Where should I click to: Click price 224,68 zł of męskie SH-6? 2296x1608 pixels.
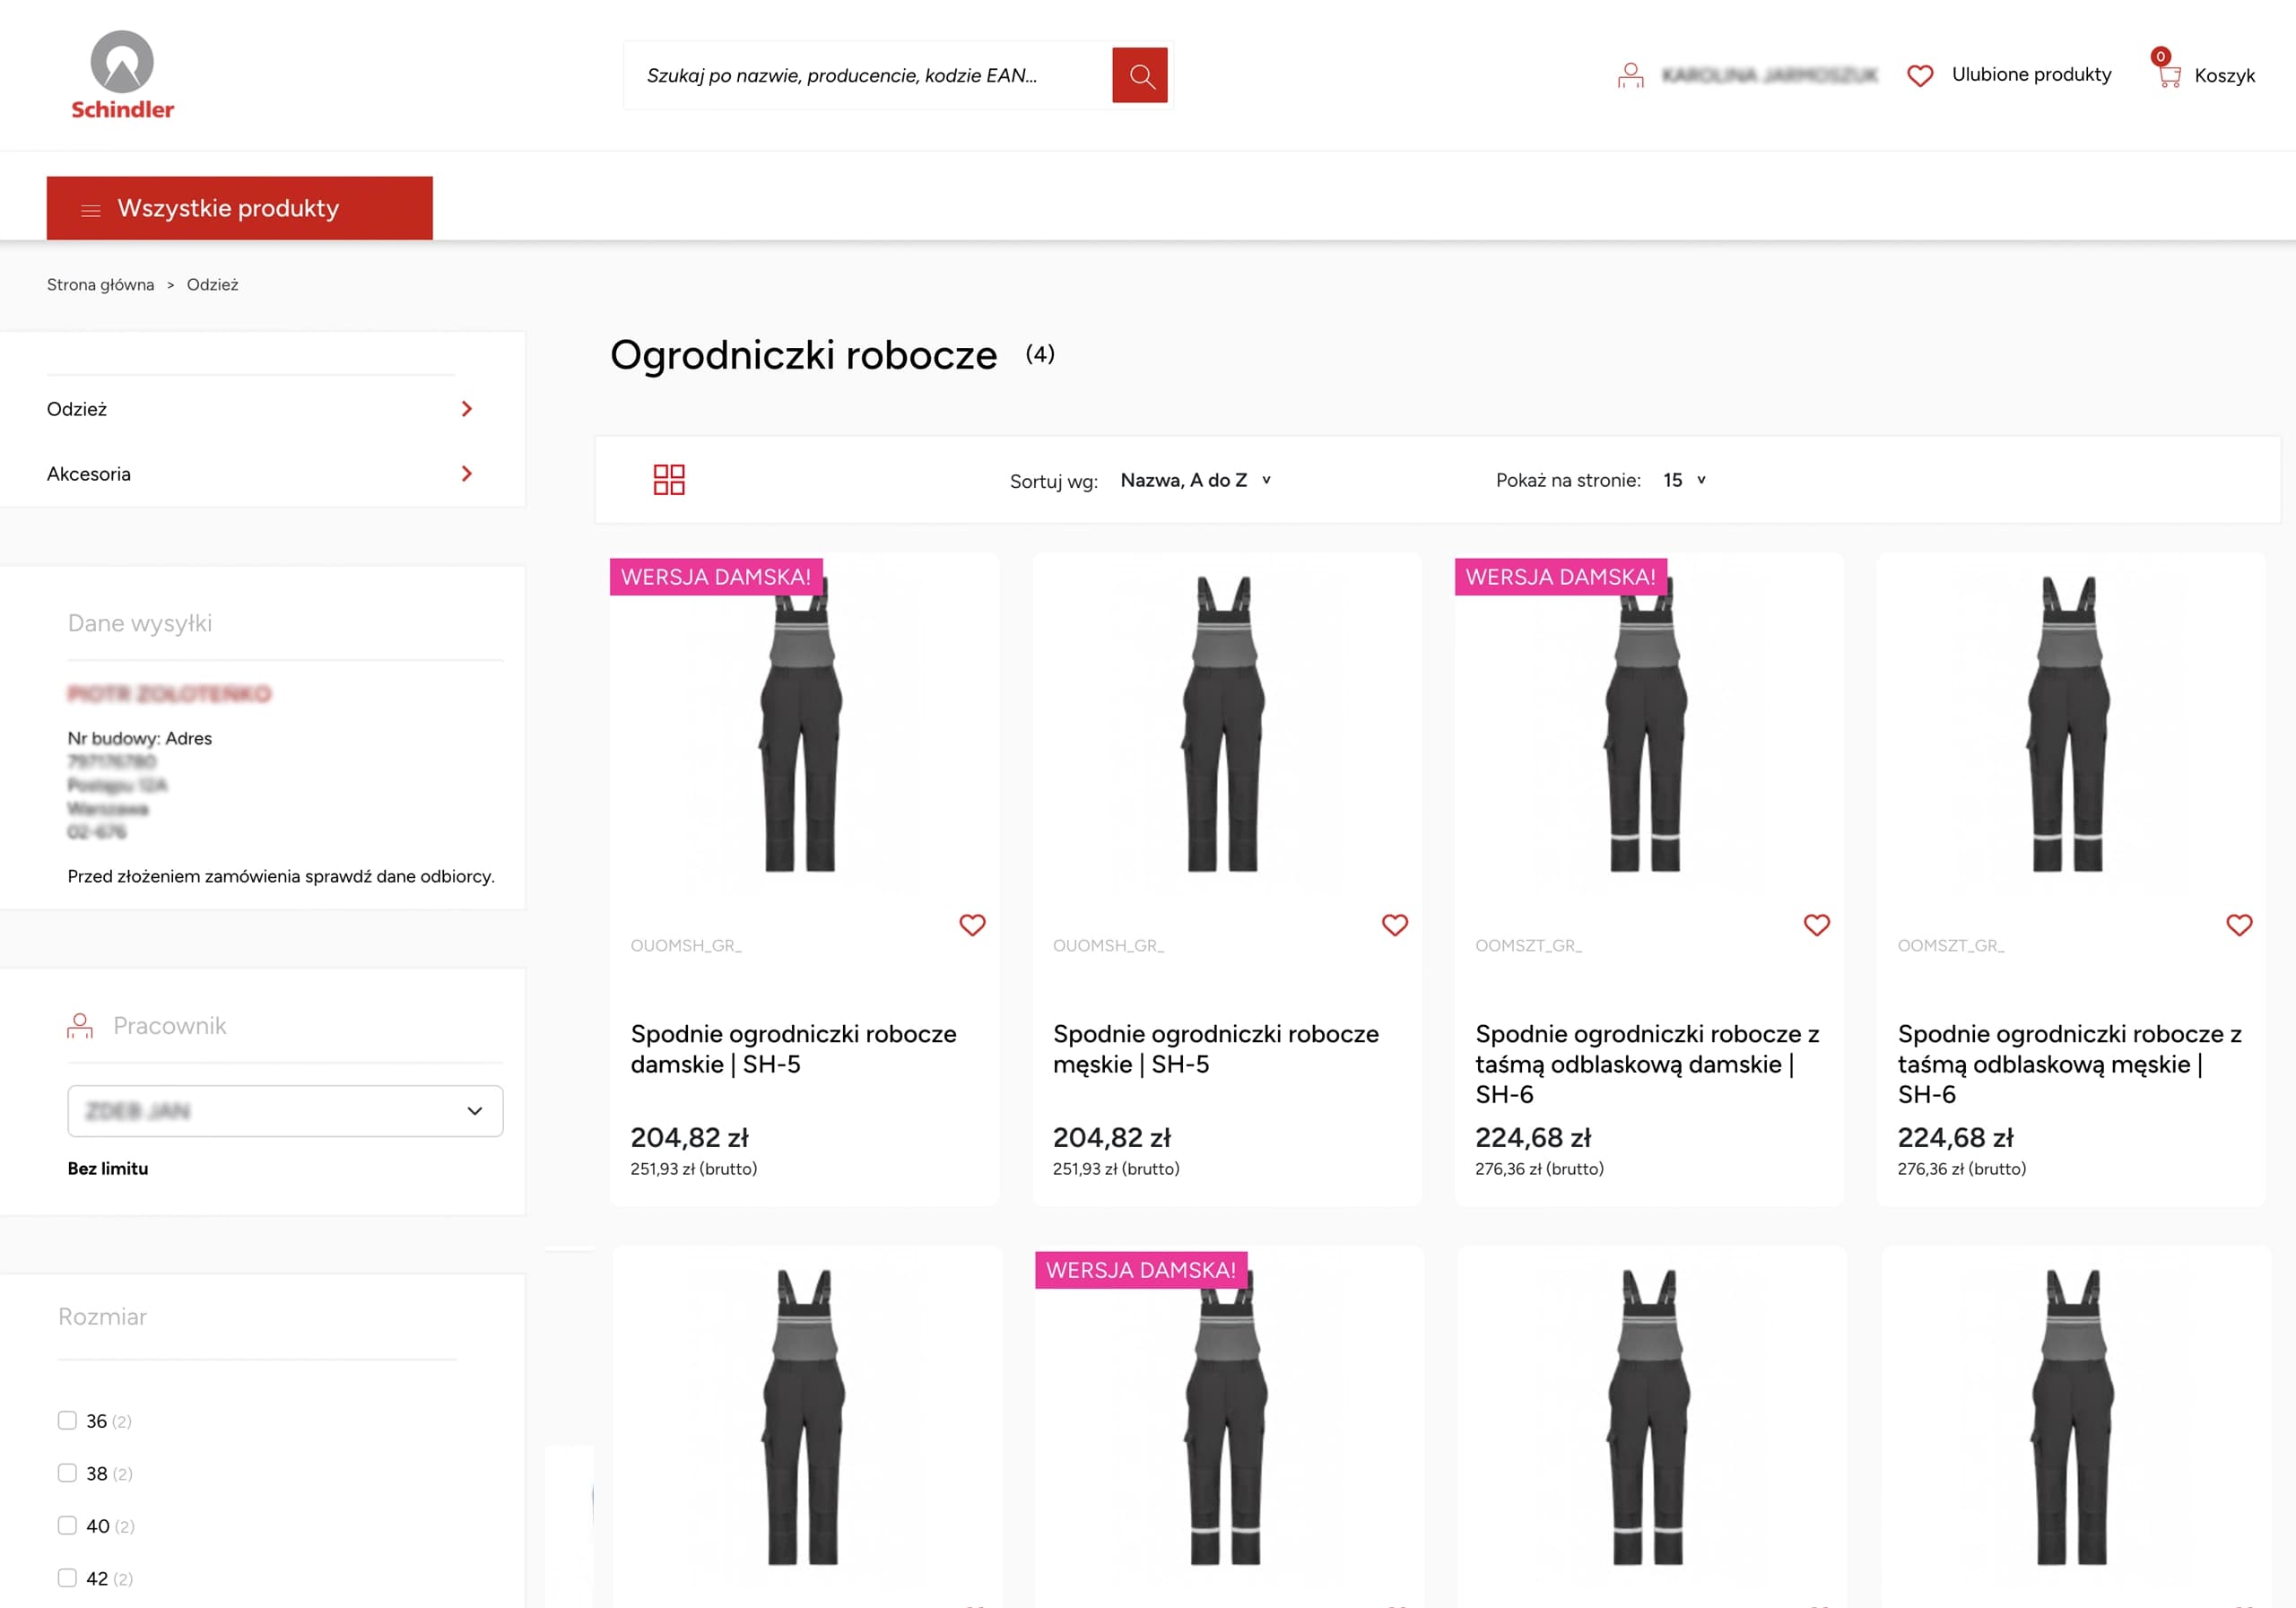(1955, 1138)
